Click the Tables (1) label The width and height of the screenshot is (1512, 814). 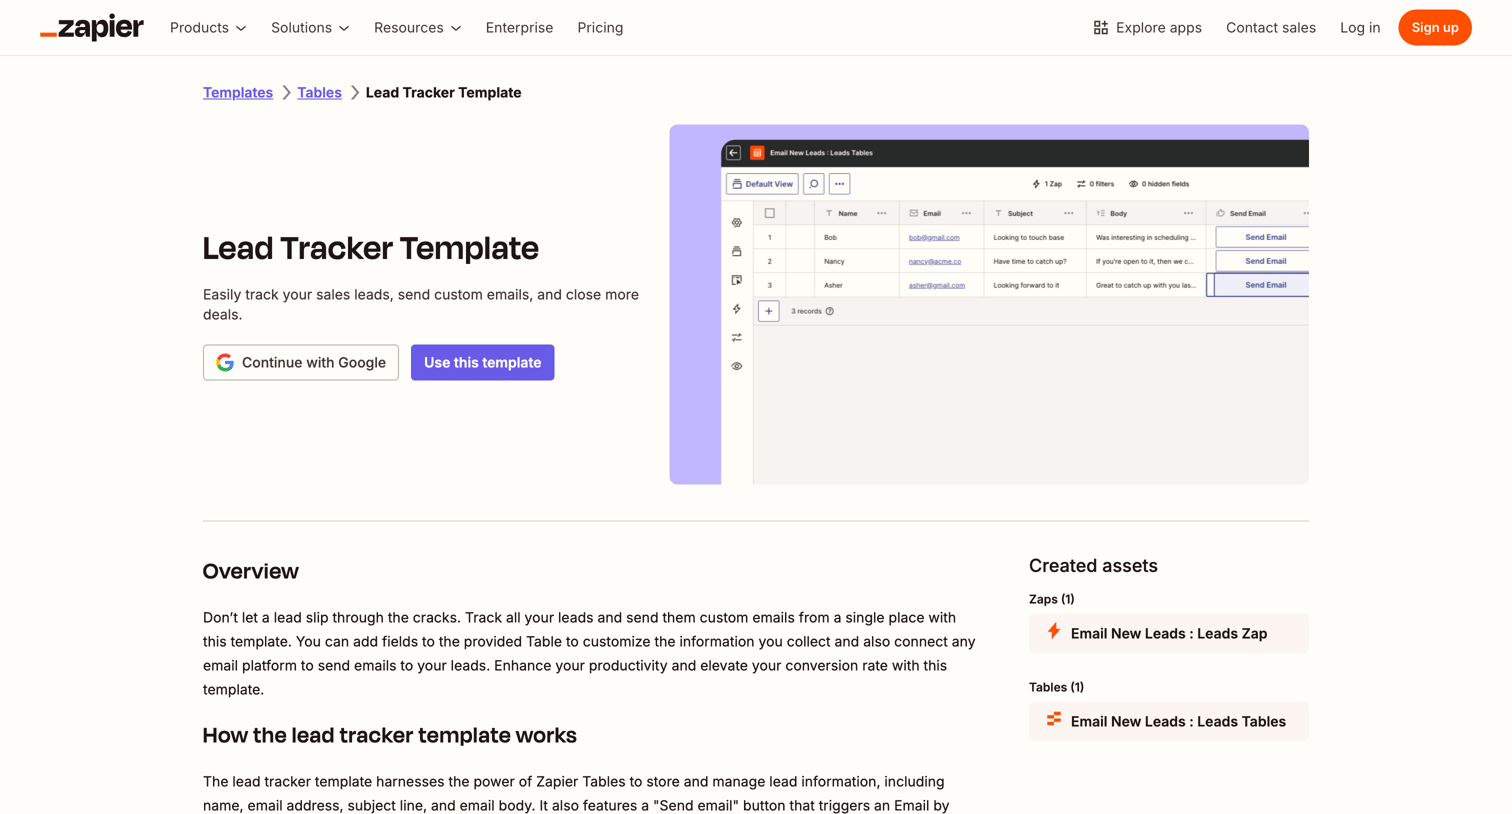point(1056,687)
